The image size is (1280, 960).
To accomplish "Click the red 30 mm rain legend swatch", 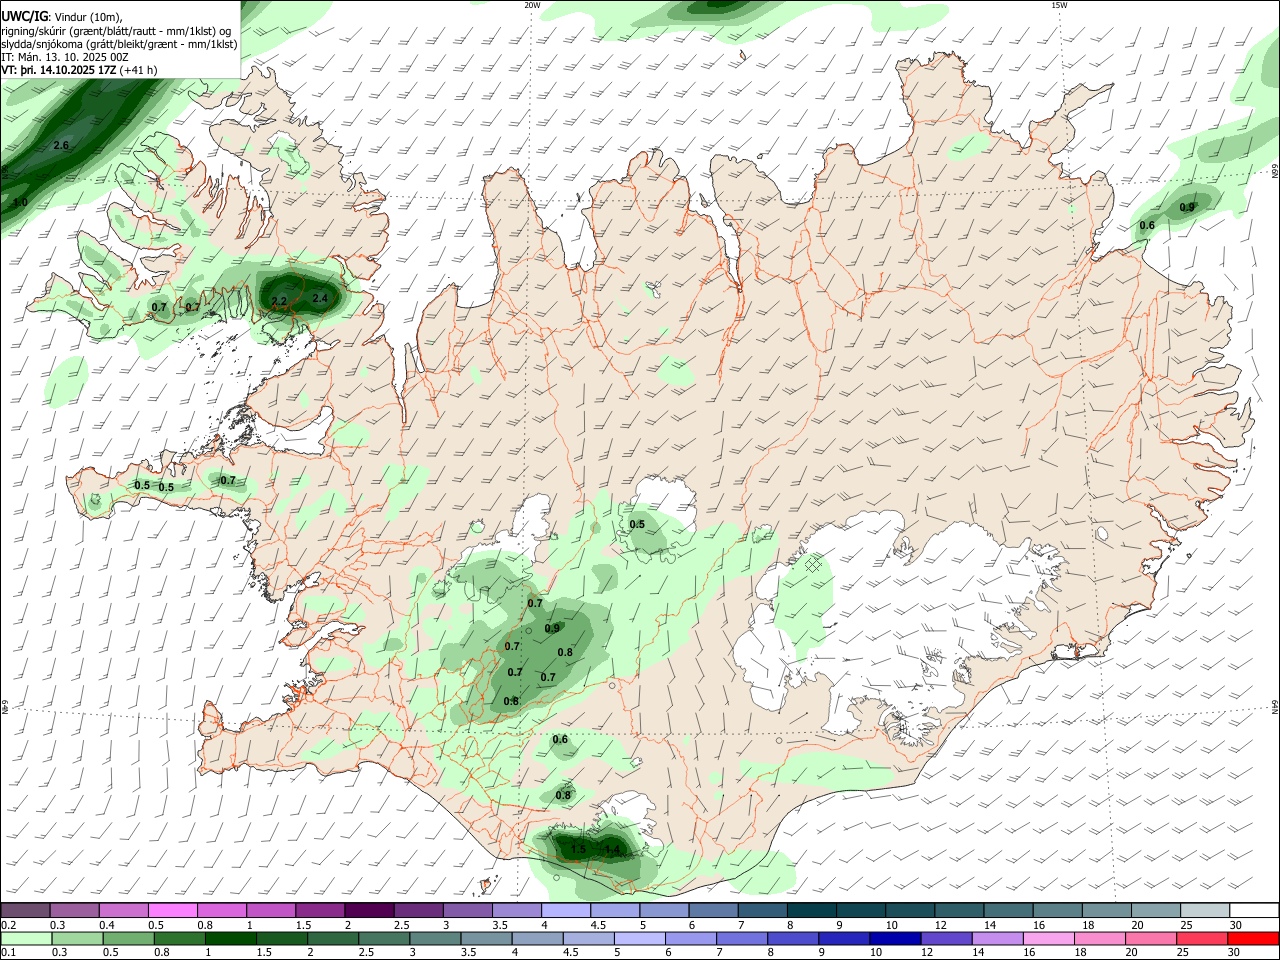I will 1253,938.
